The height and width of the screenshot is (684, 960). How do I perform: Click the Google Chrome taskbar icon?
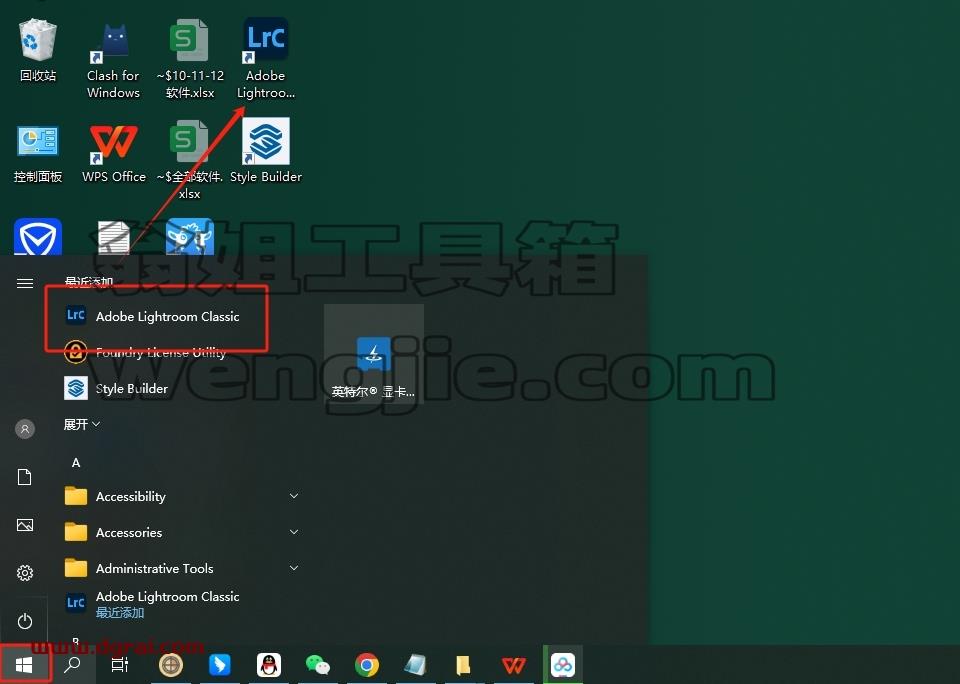[x=367, y=664]
